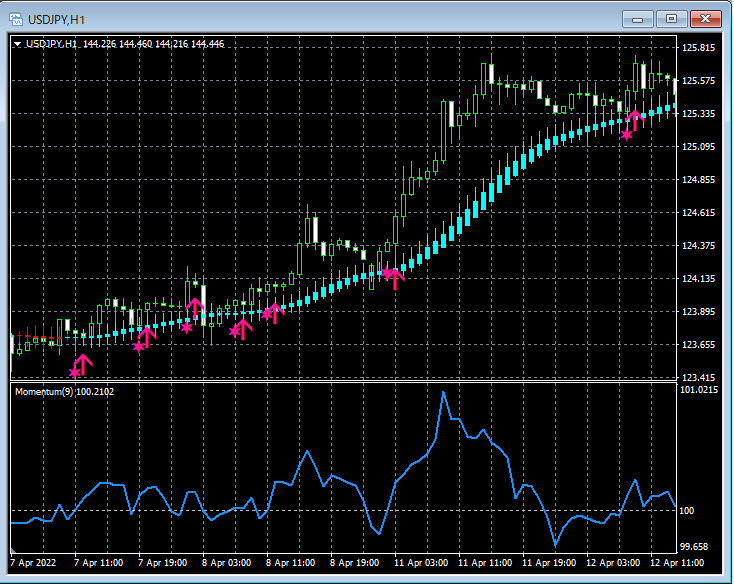The width and height of the screenshot is (734, 584).
Task: Click the 125.815 price scale label
Action: point(699,48)
